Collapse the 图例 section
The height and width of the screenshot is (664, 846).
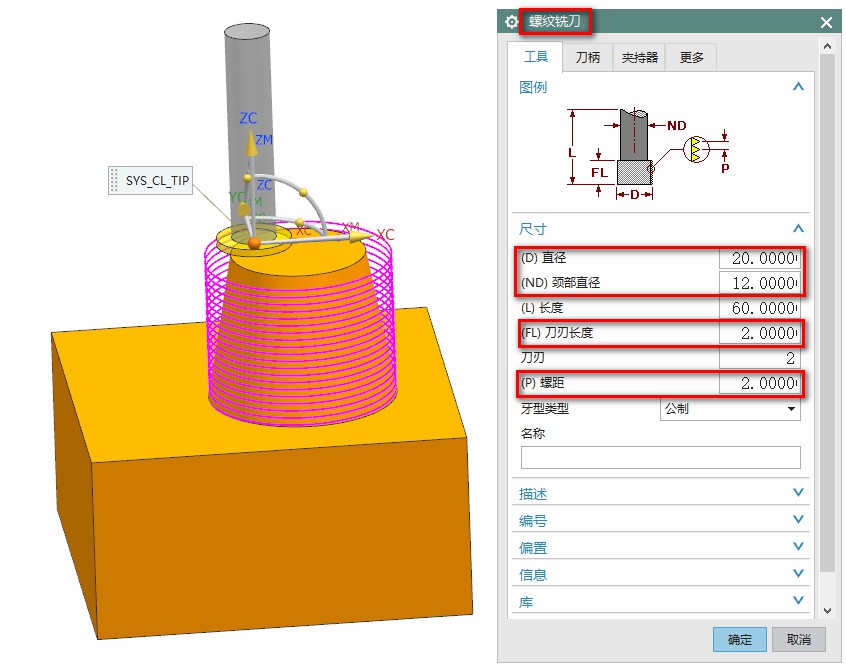click(x=797, y=87)
